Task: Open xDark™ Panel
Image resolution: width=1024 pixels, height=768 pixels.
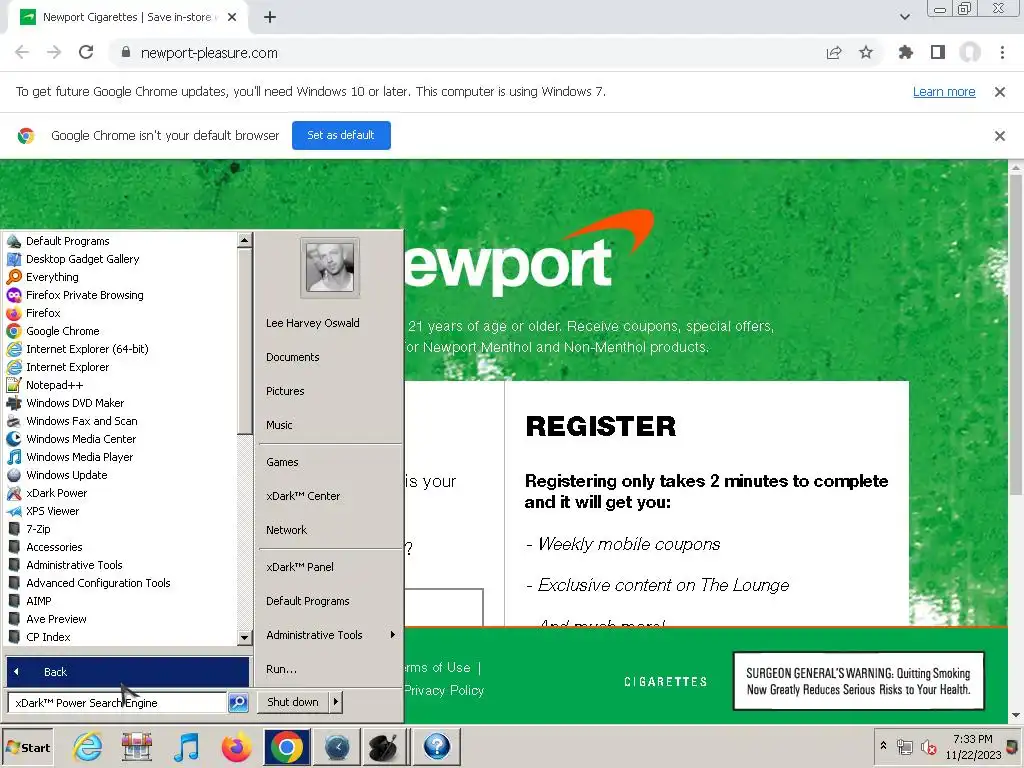Action: tap(300, 567)
